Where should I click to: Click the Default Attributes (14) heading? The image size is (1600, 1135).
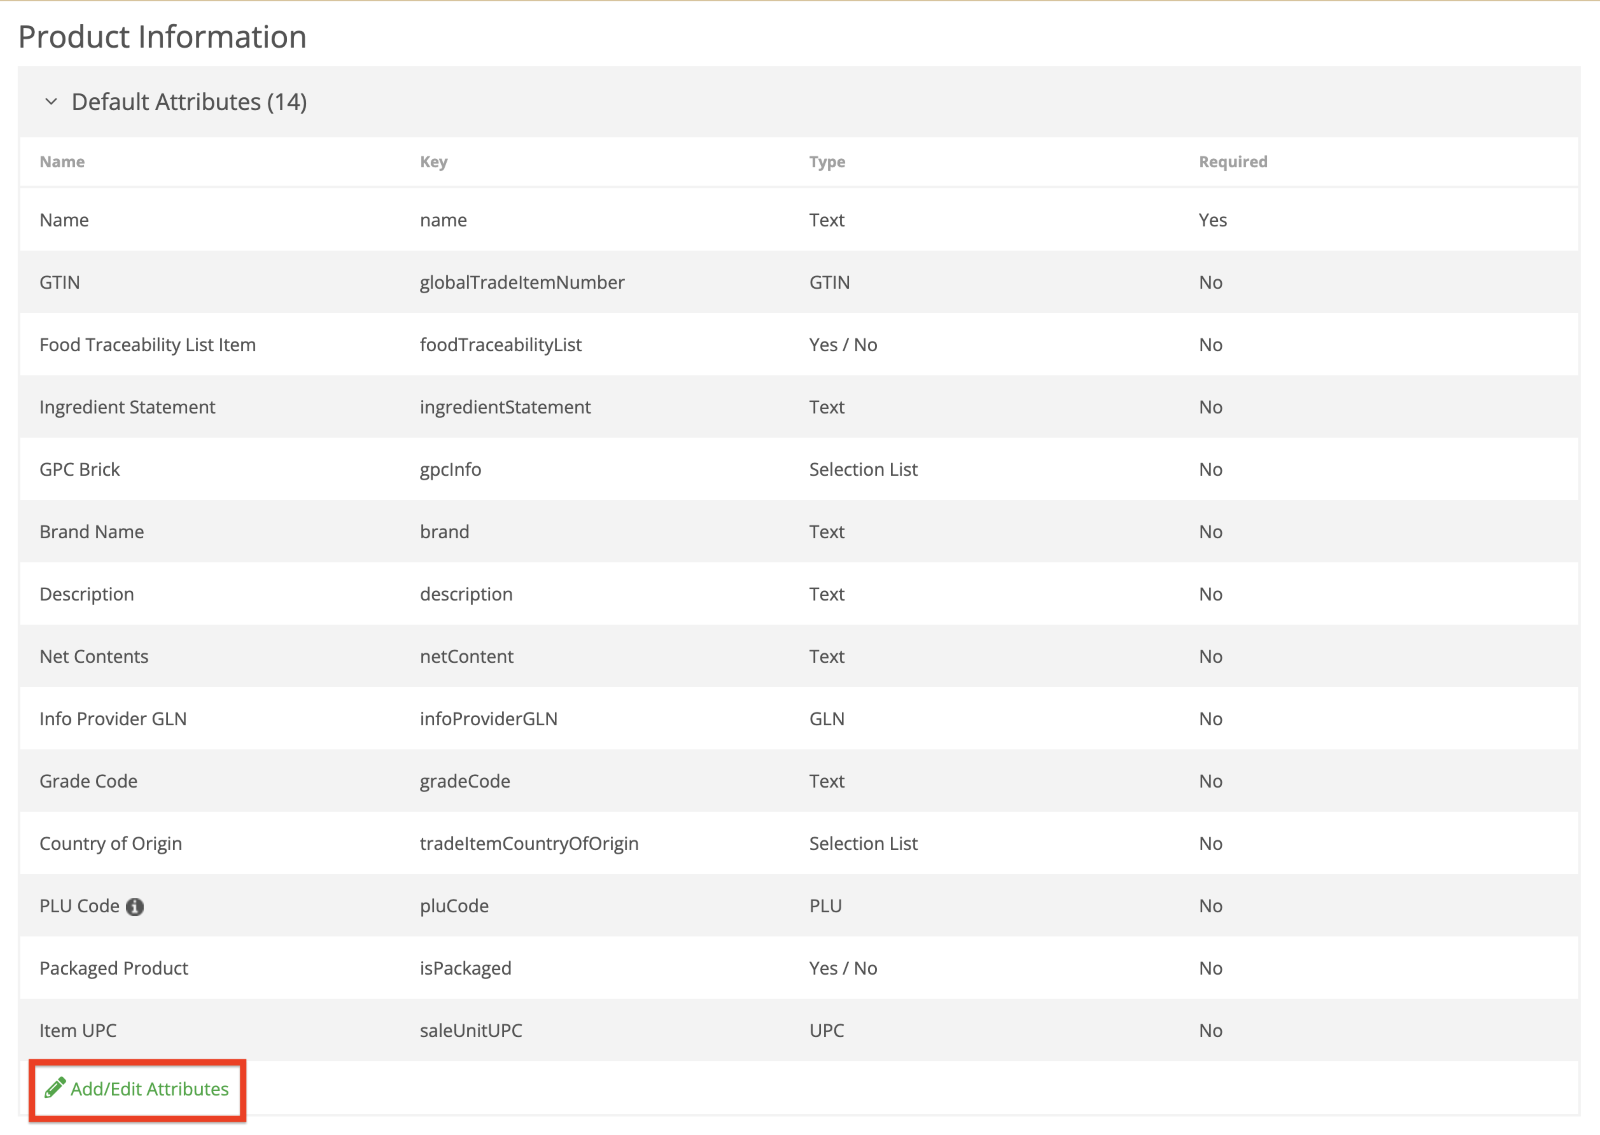pos(189,102)
